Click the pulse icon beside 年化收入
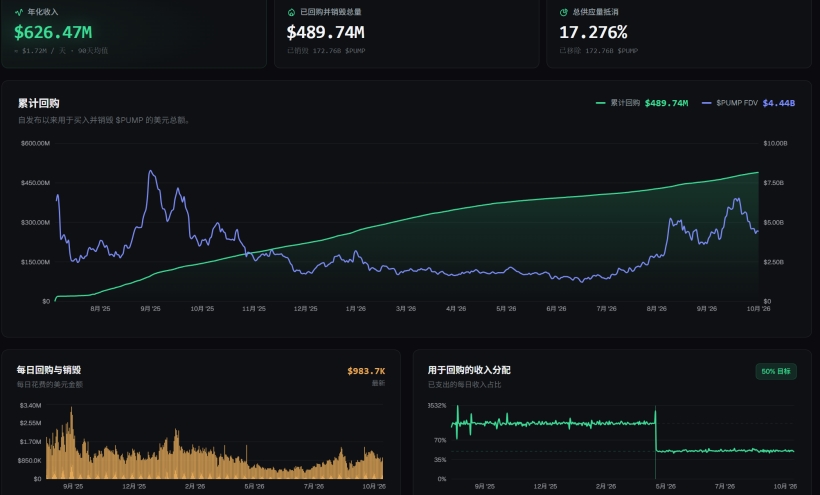 19,12
